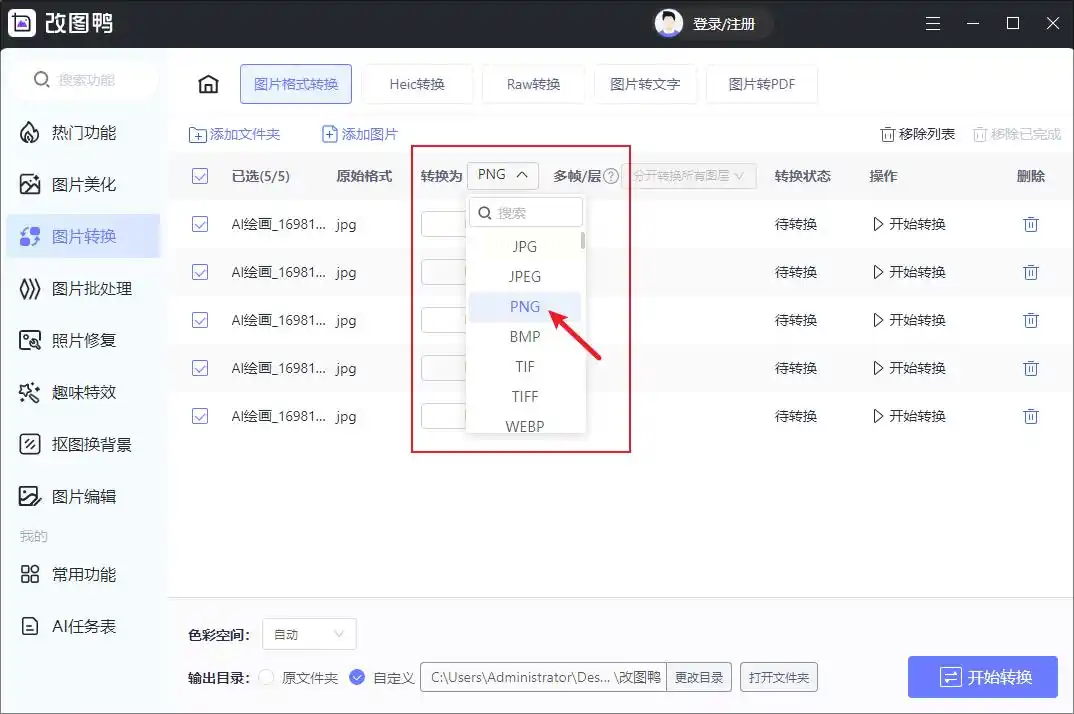Select 抠图换背景 in the sidebar
This screenshot has height=714, width=1074.
pos(91,445)
